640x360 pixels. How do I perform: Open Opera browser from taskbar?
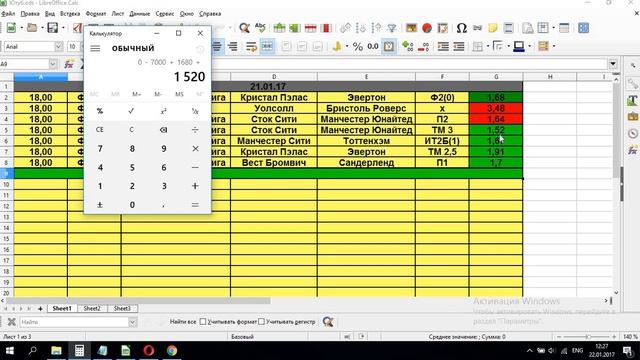point(149,351)
